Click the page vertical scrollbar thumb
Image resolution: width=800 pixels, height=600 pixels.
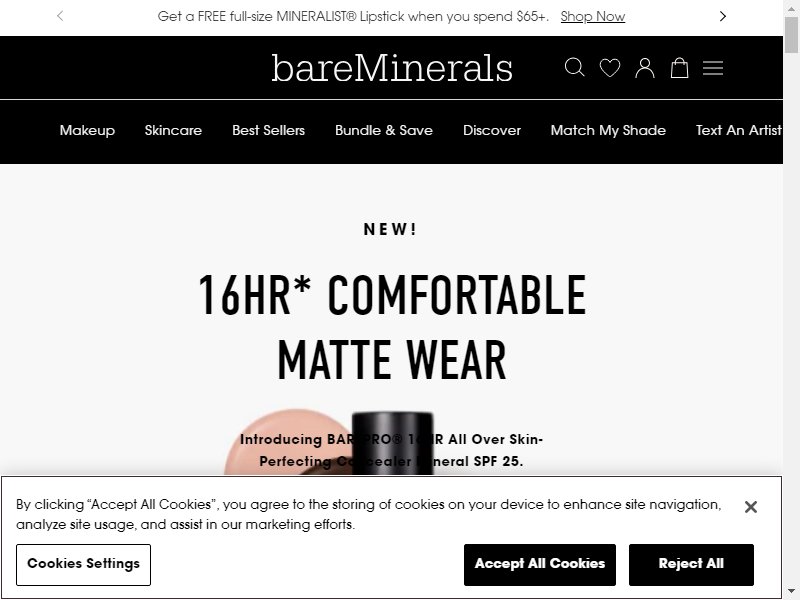click(791, 35)
